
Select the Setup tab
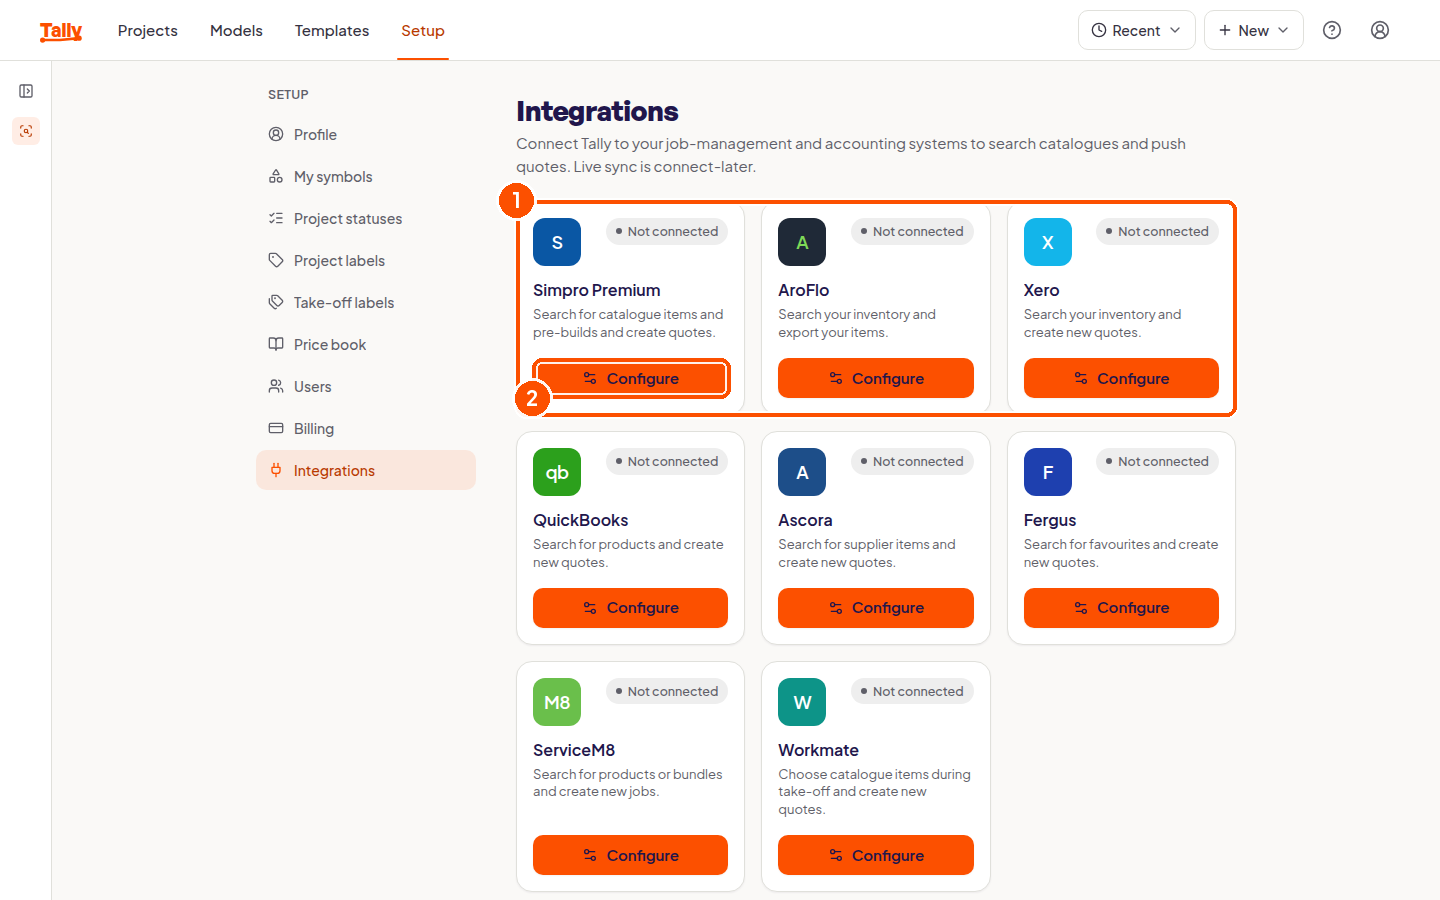(423, 31)
